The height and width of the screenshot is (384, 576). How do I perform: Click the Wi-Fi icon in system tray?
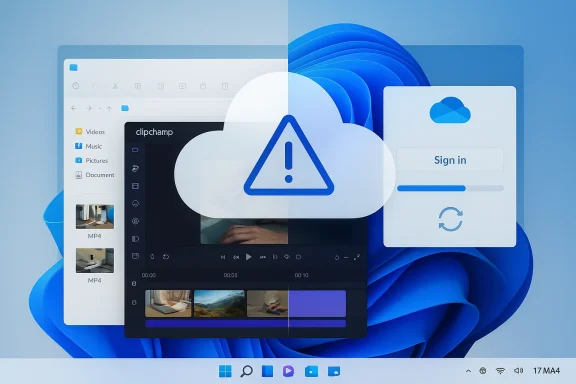coord(500,371)
